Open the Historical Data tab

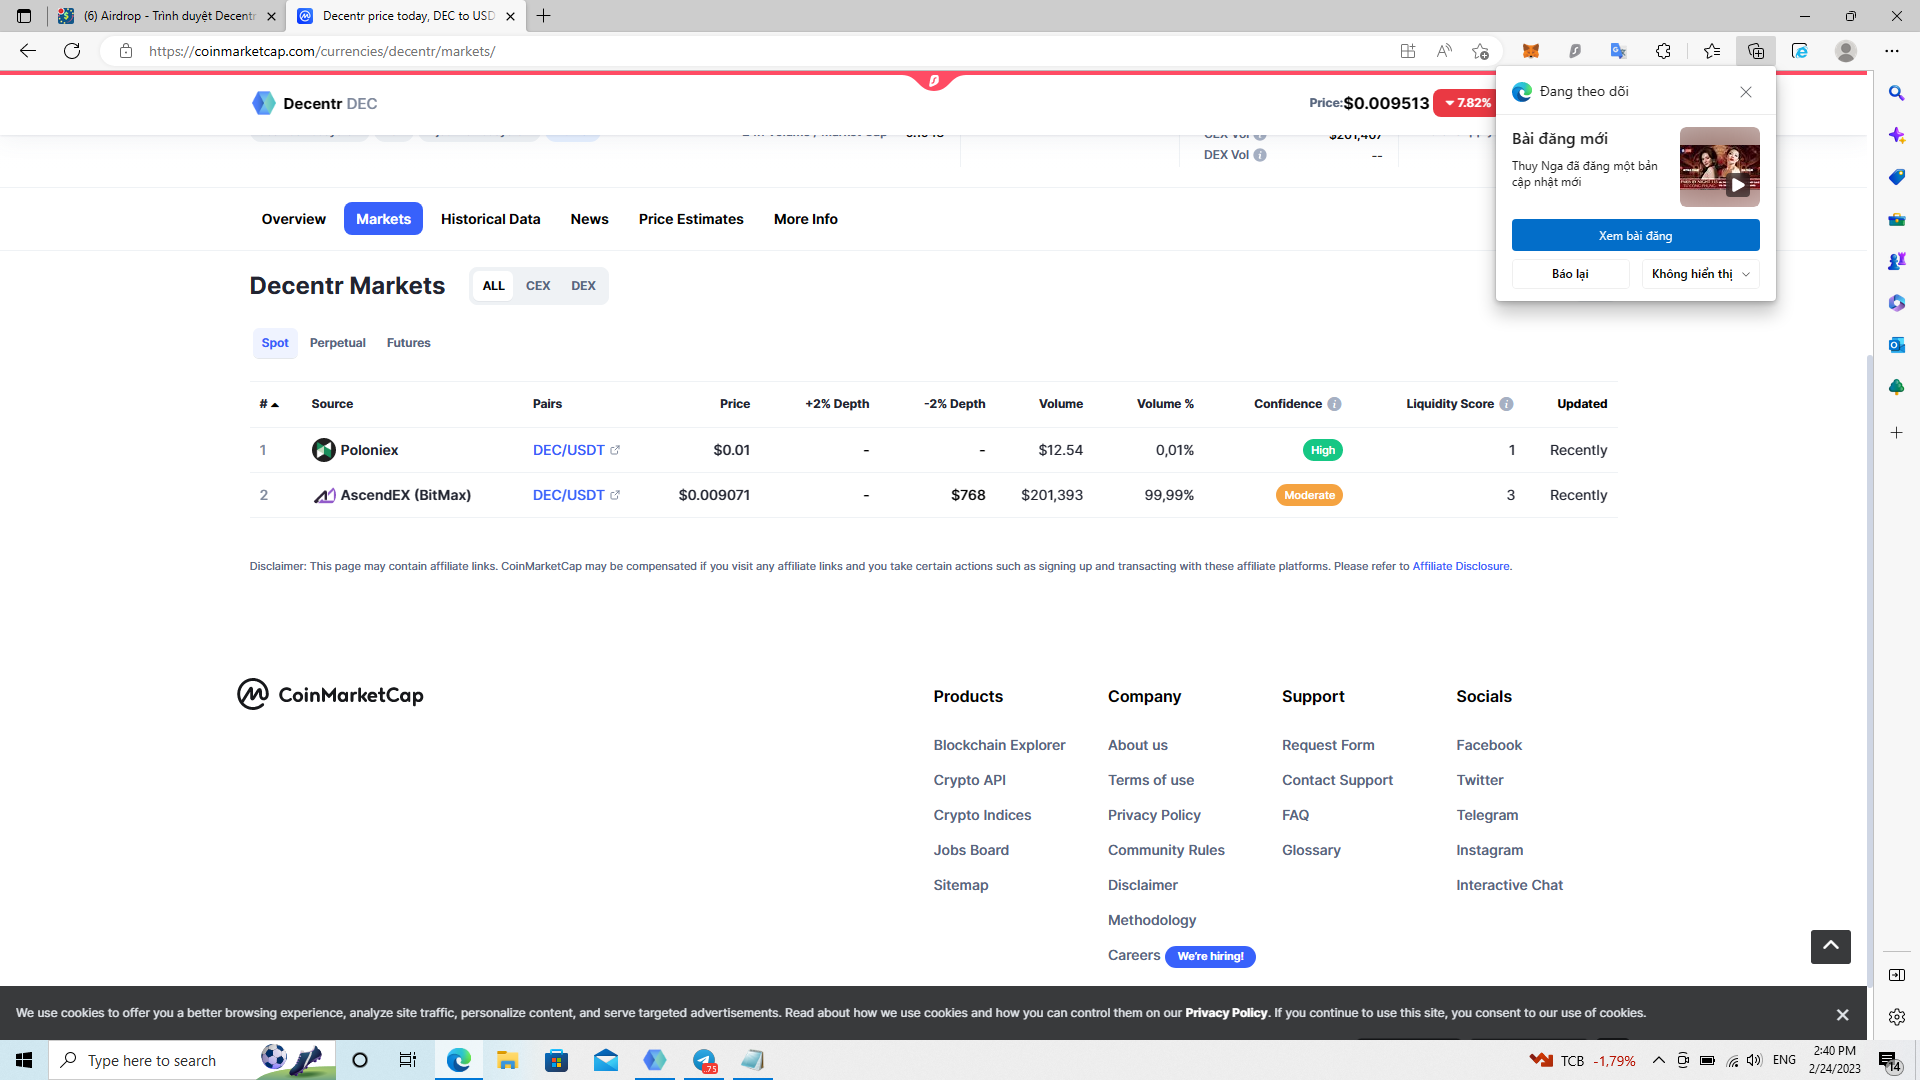point(490,219)
